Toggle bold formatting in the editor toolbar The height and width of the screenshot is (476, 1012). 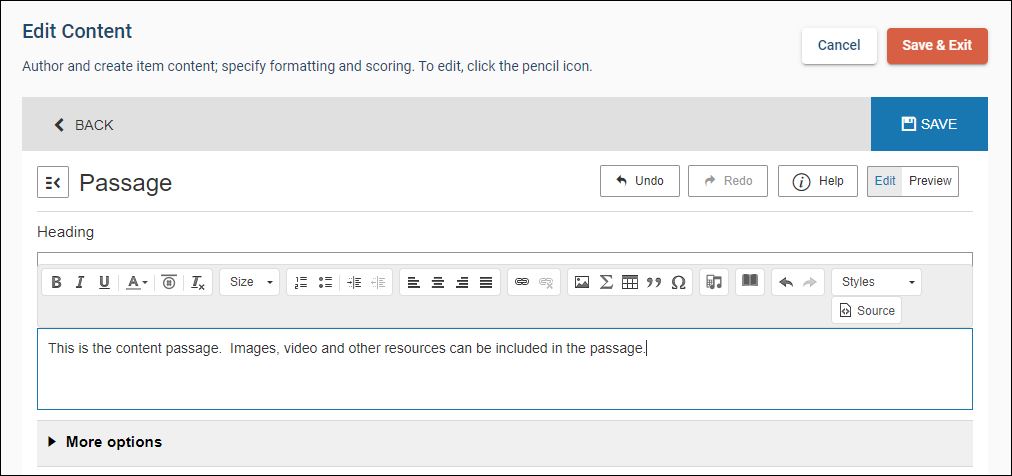click(57, 282)
